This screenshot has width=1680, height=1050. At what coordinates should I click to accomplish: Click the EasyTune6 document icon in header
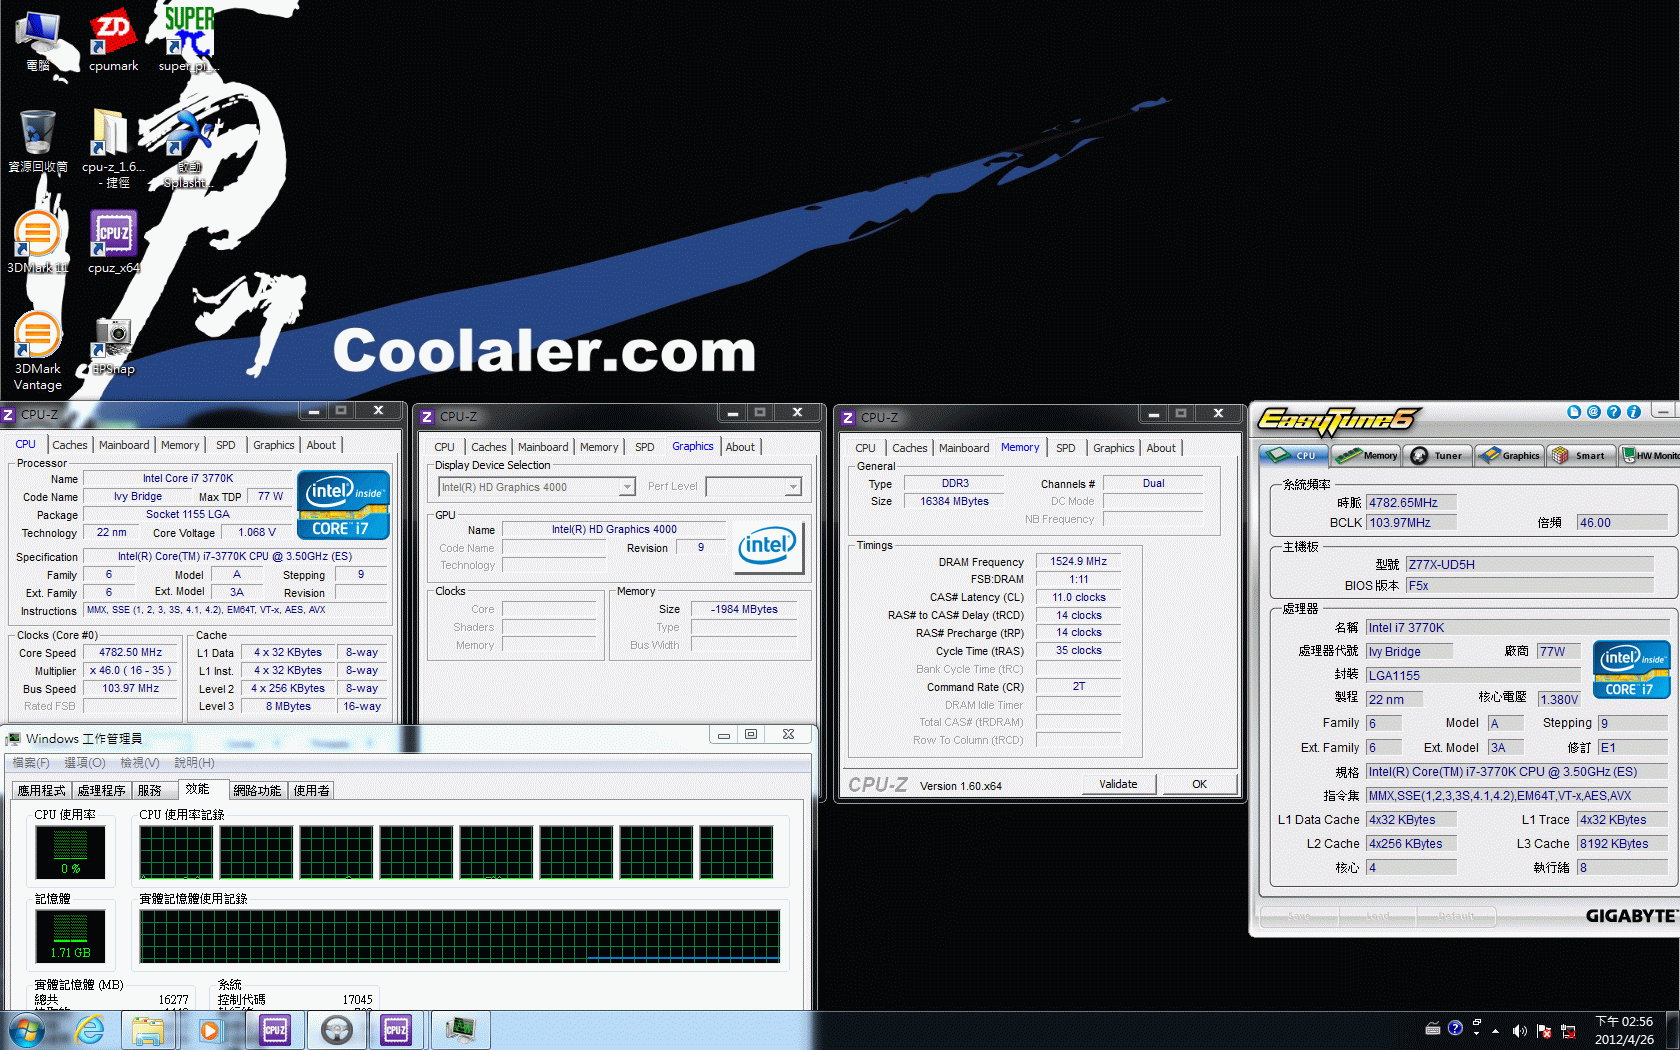[x=1574, y=412]
